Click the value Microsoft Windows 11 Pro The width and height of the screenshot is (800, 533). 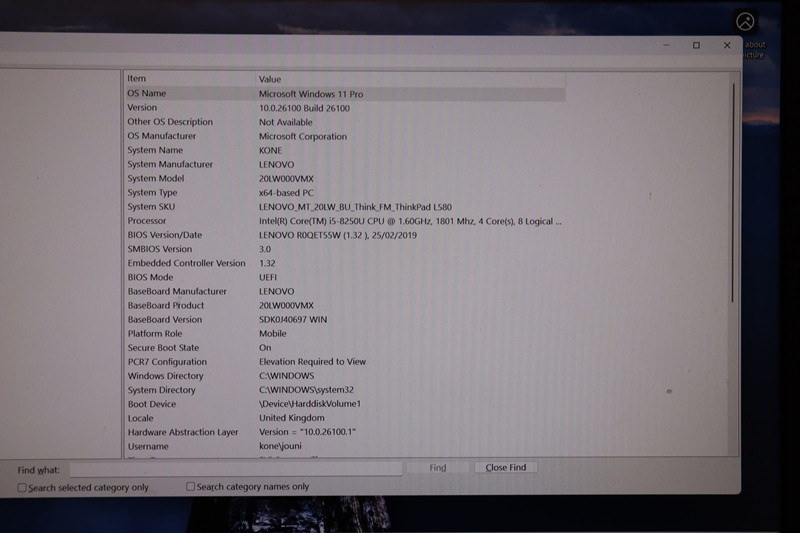pyautogui.click(x=311, y=94)
